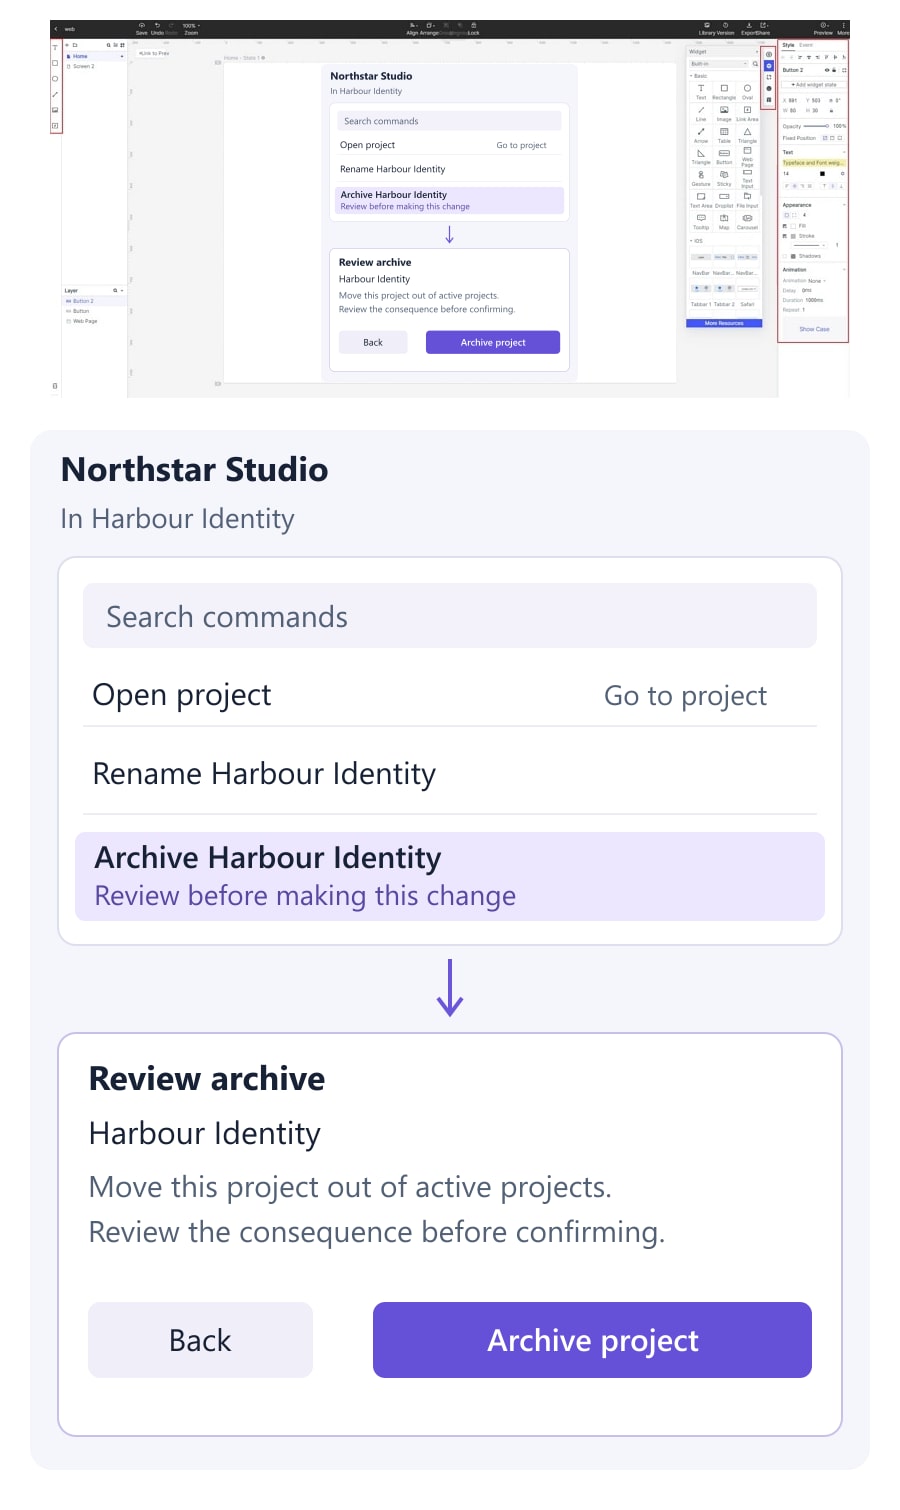Select the Text tool in left toolbar
The width and height of the screenshot is (900, 1510).
tap(55, 47)
